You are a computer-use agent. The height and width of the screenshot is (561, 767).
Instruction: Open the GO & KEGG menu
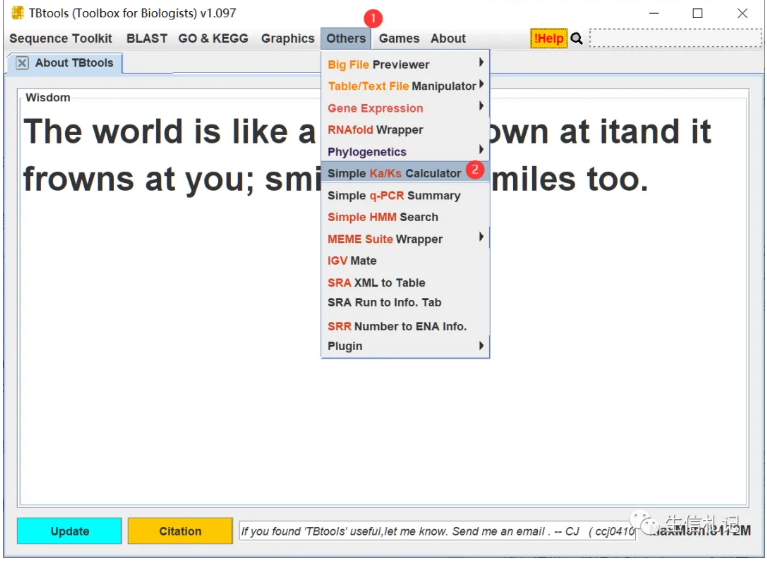click(x=214, y=39)
